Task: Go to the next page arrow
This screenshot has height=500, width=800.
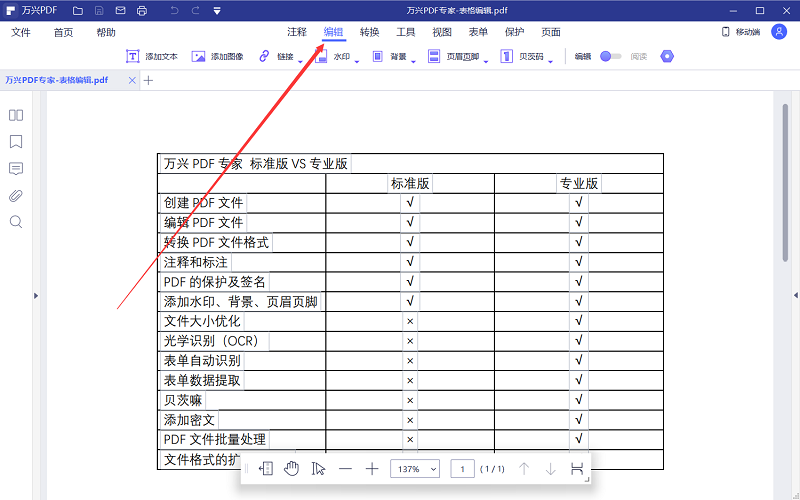Action: (550, 468)
